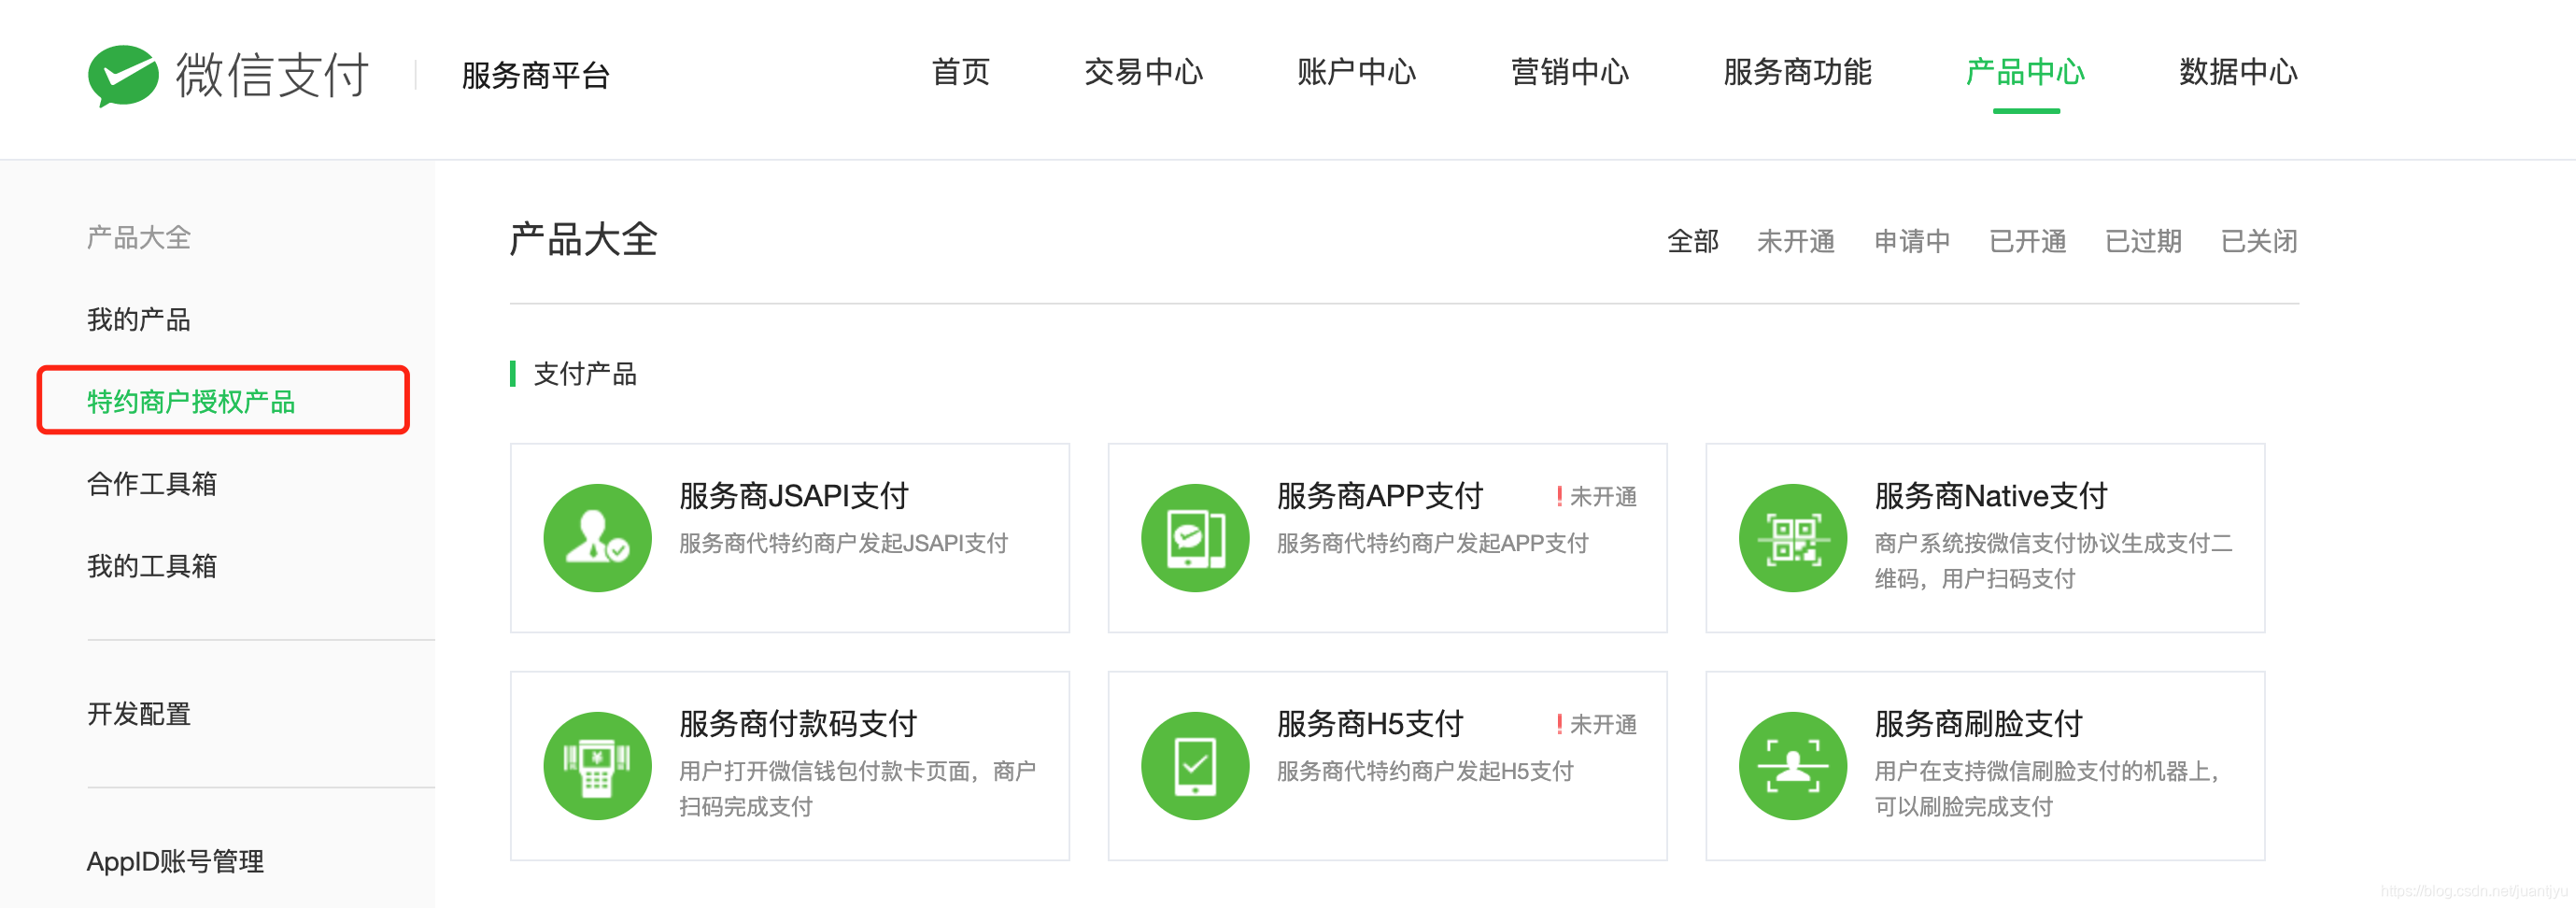2576x908 pixels.
Task: Click 服务商刷脸支付 card description text
Action: pos(2048,789)
